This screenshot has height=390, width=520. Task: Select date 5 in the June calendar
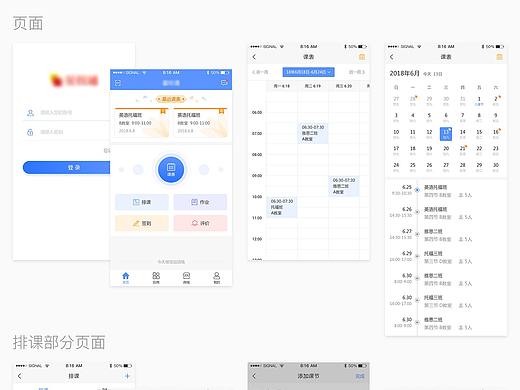[x=429, y=117]
